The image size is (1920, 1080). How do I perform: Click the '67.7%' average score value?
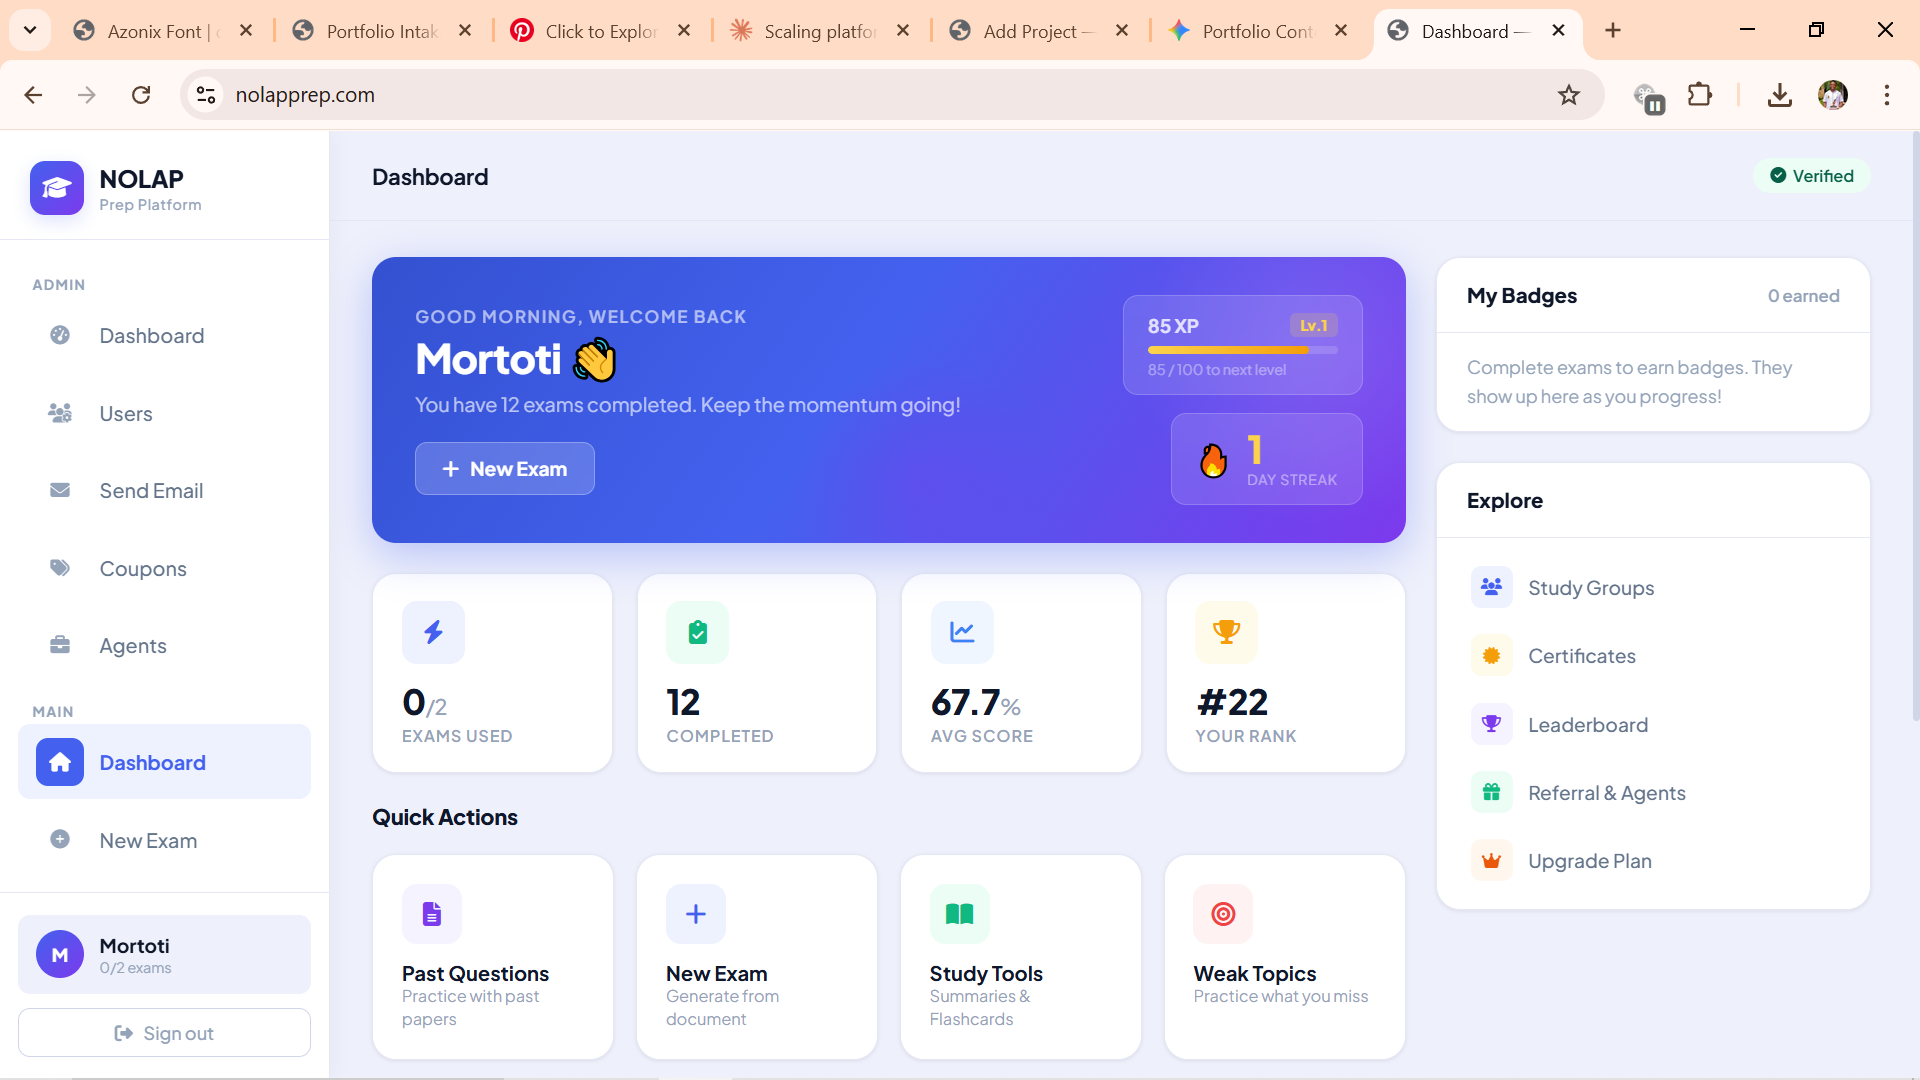tap(976, 703)
